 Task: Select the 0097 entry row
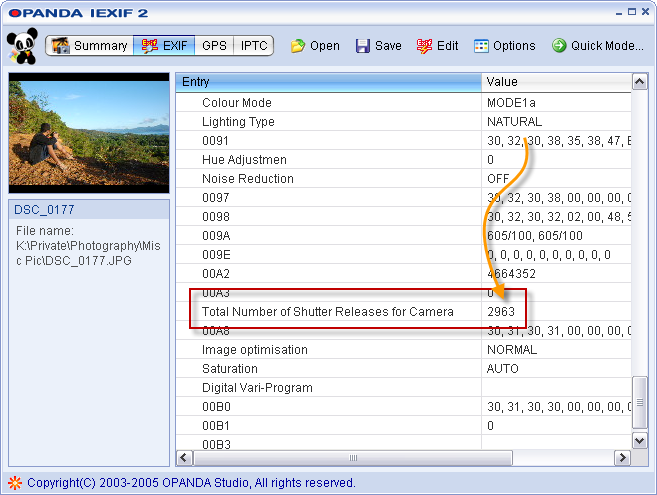click(404, 198)
